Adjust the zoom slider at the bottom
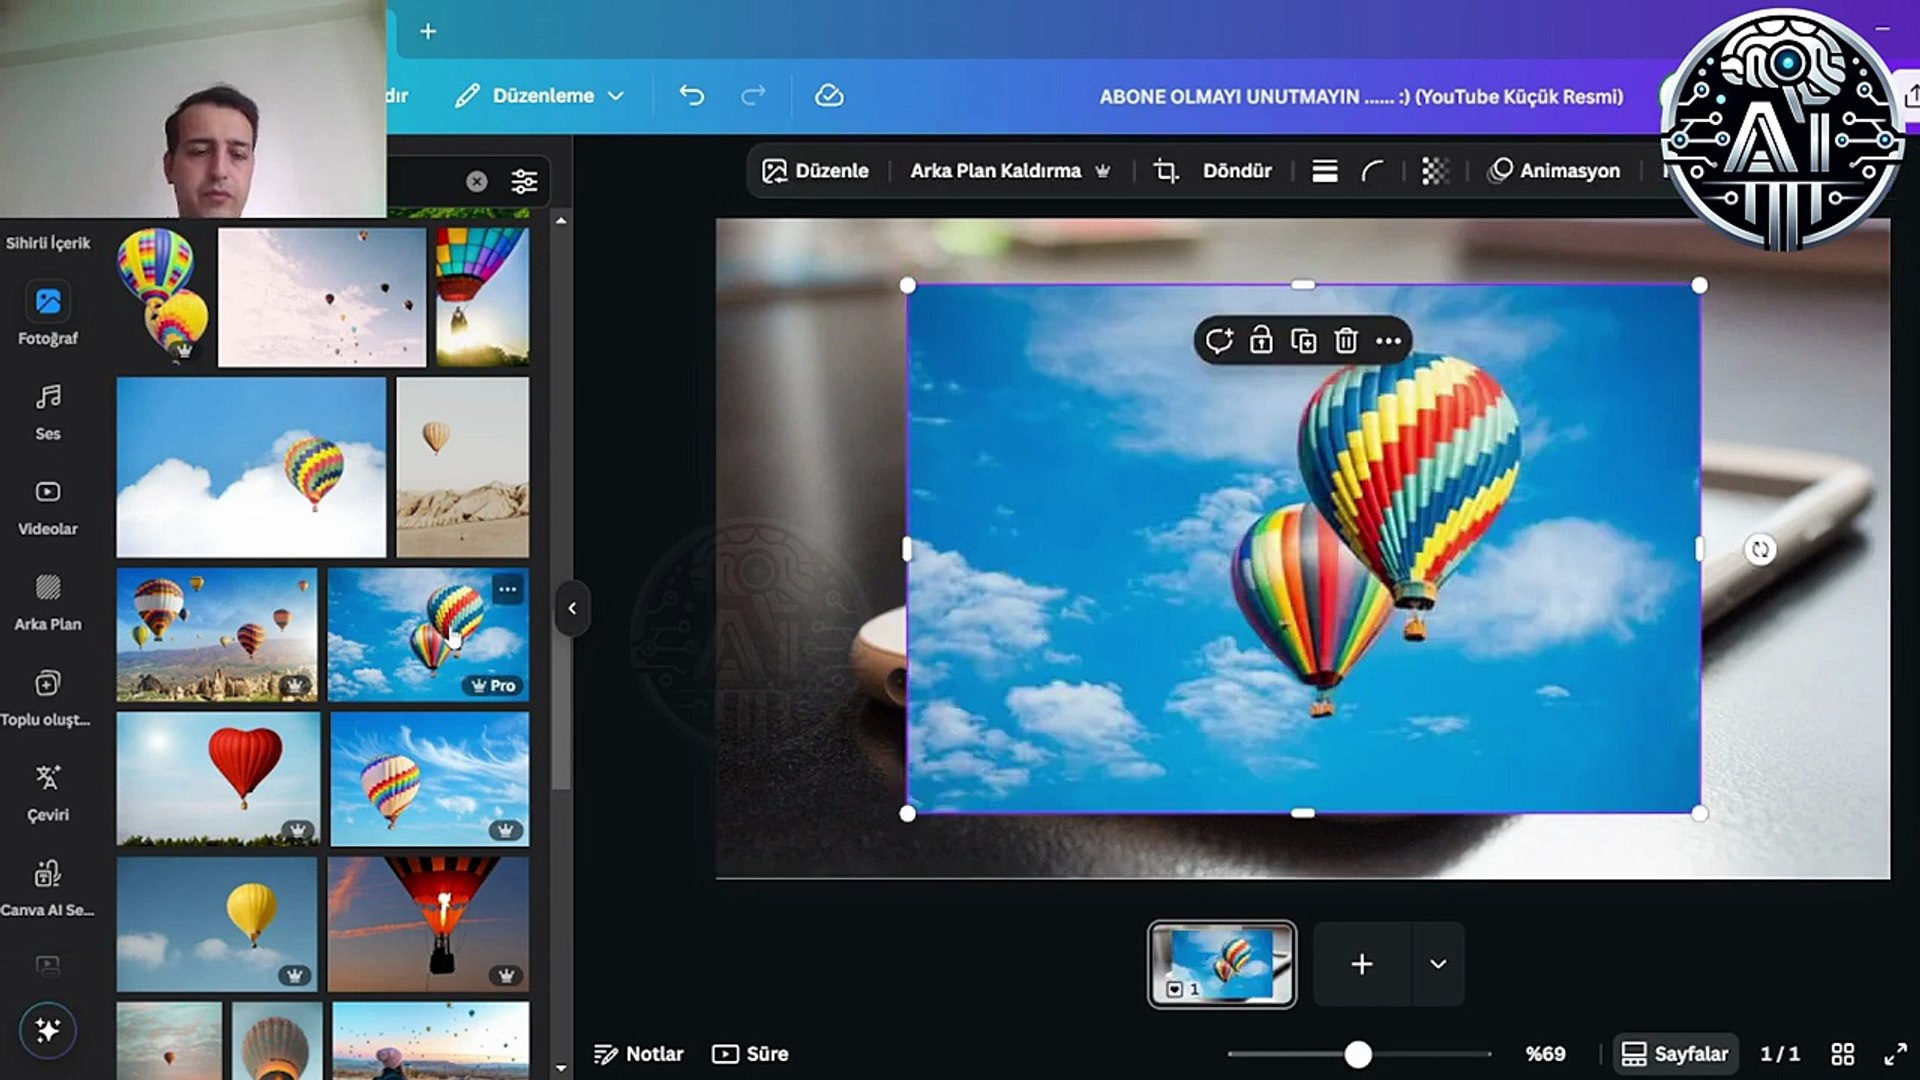The width and height of the screenshot is (1920, 1080). (x=1357, y=1053)
